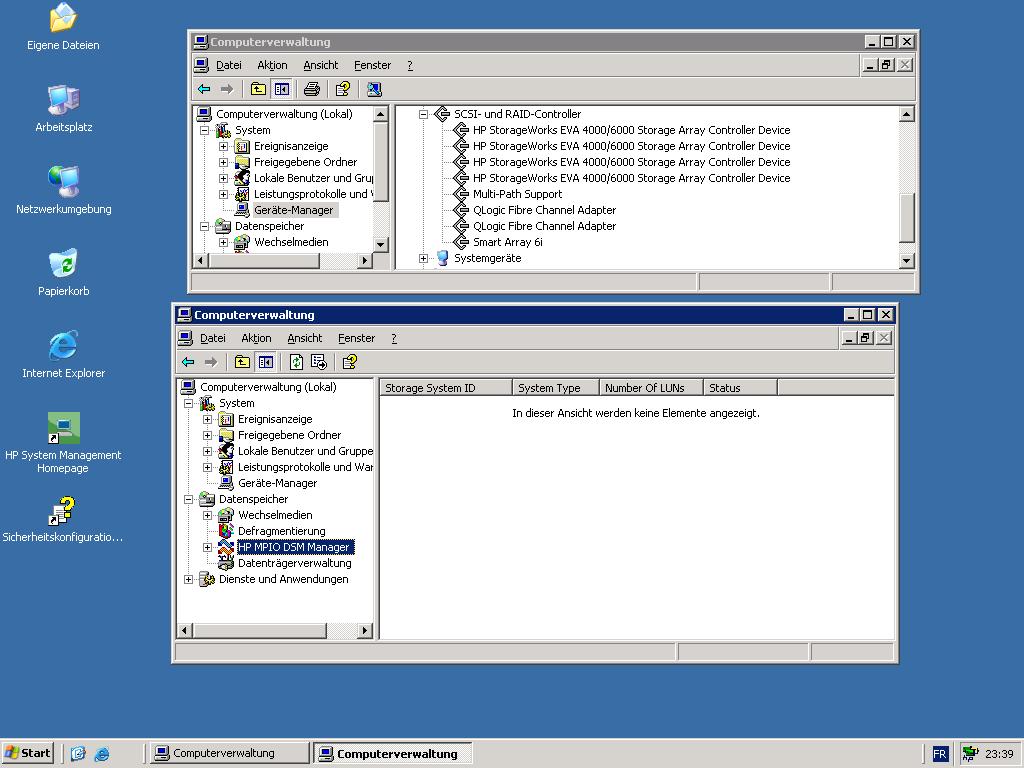Expand Freigegebene Ordner in the upper window tree
Image resolution: width=1024 pixels, height=768 pixels.
[x=223, y=162]
